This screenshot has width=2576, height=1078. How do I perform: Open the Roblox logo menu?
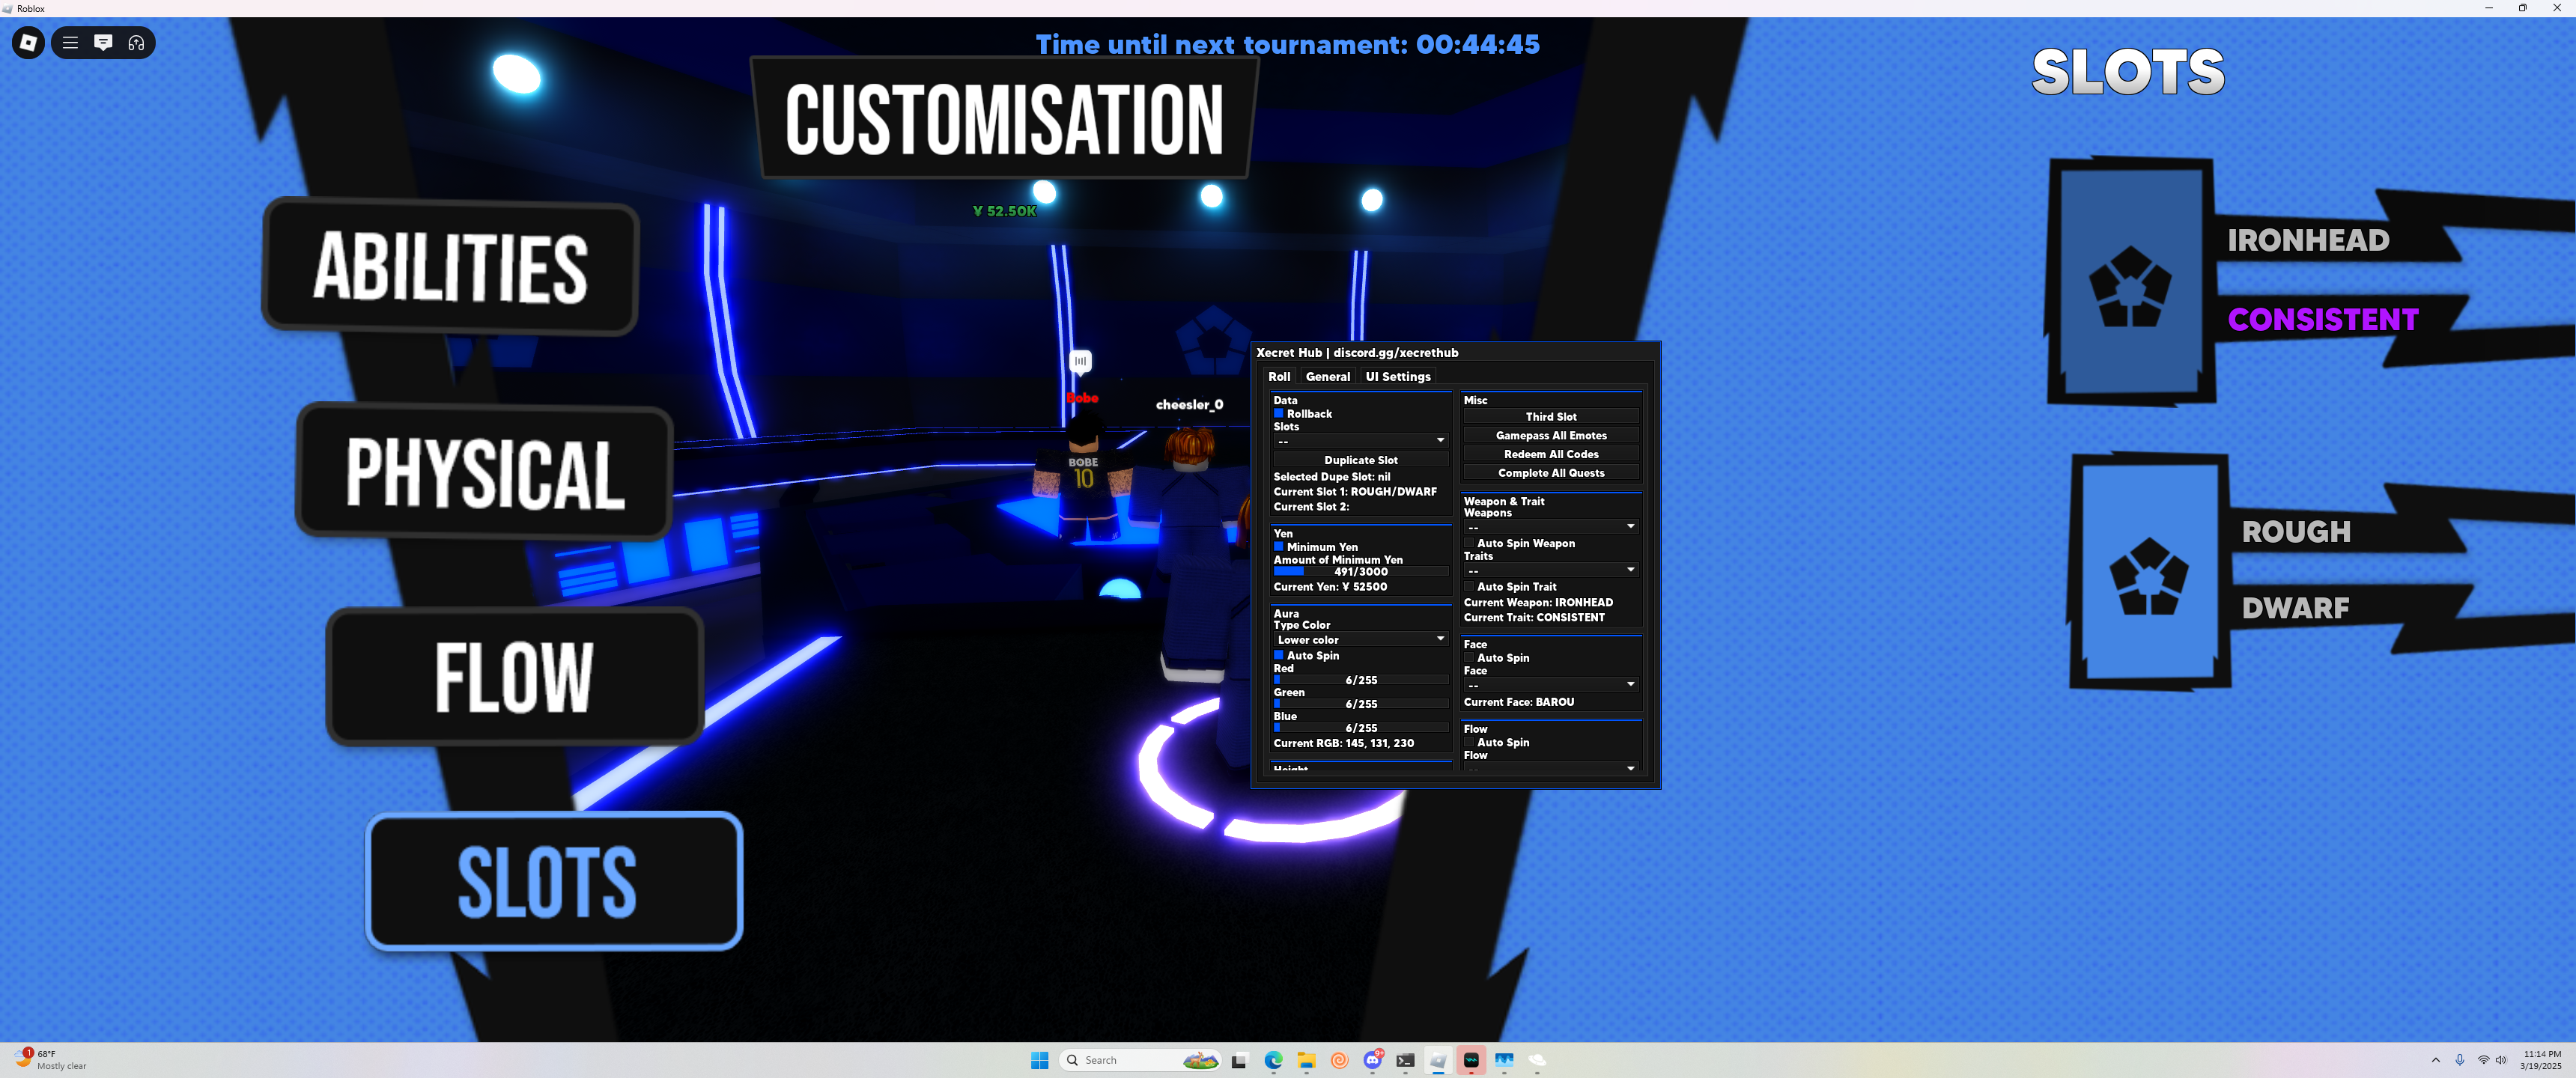(x=28, y=42)
